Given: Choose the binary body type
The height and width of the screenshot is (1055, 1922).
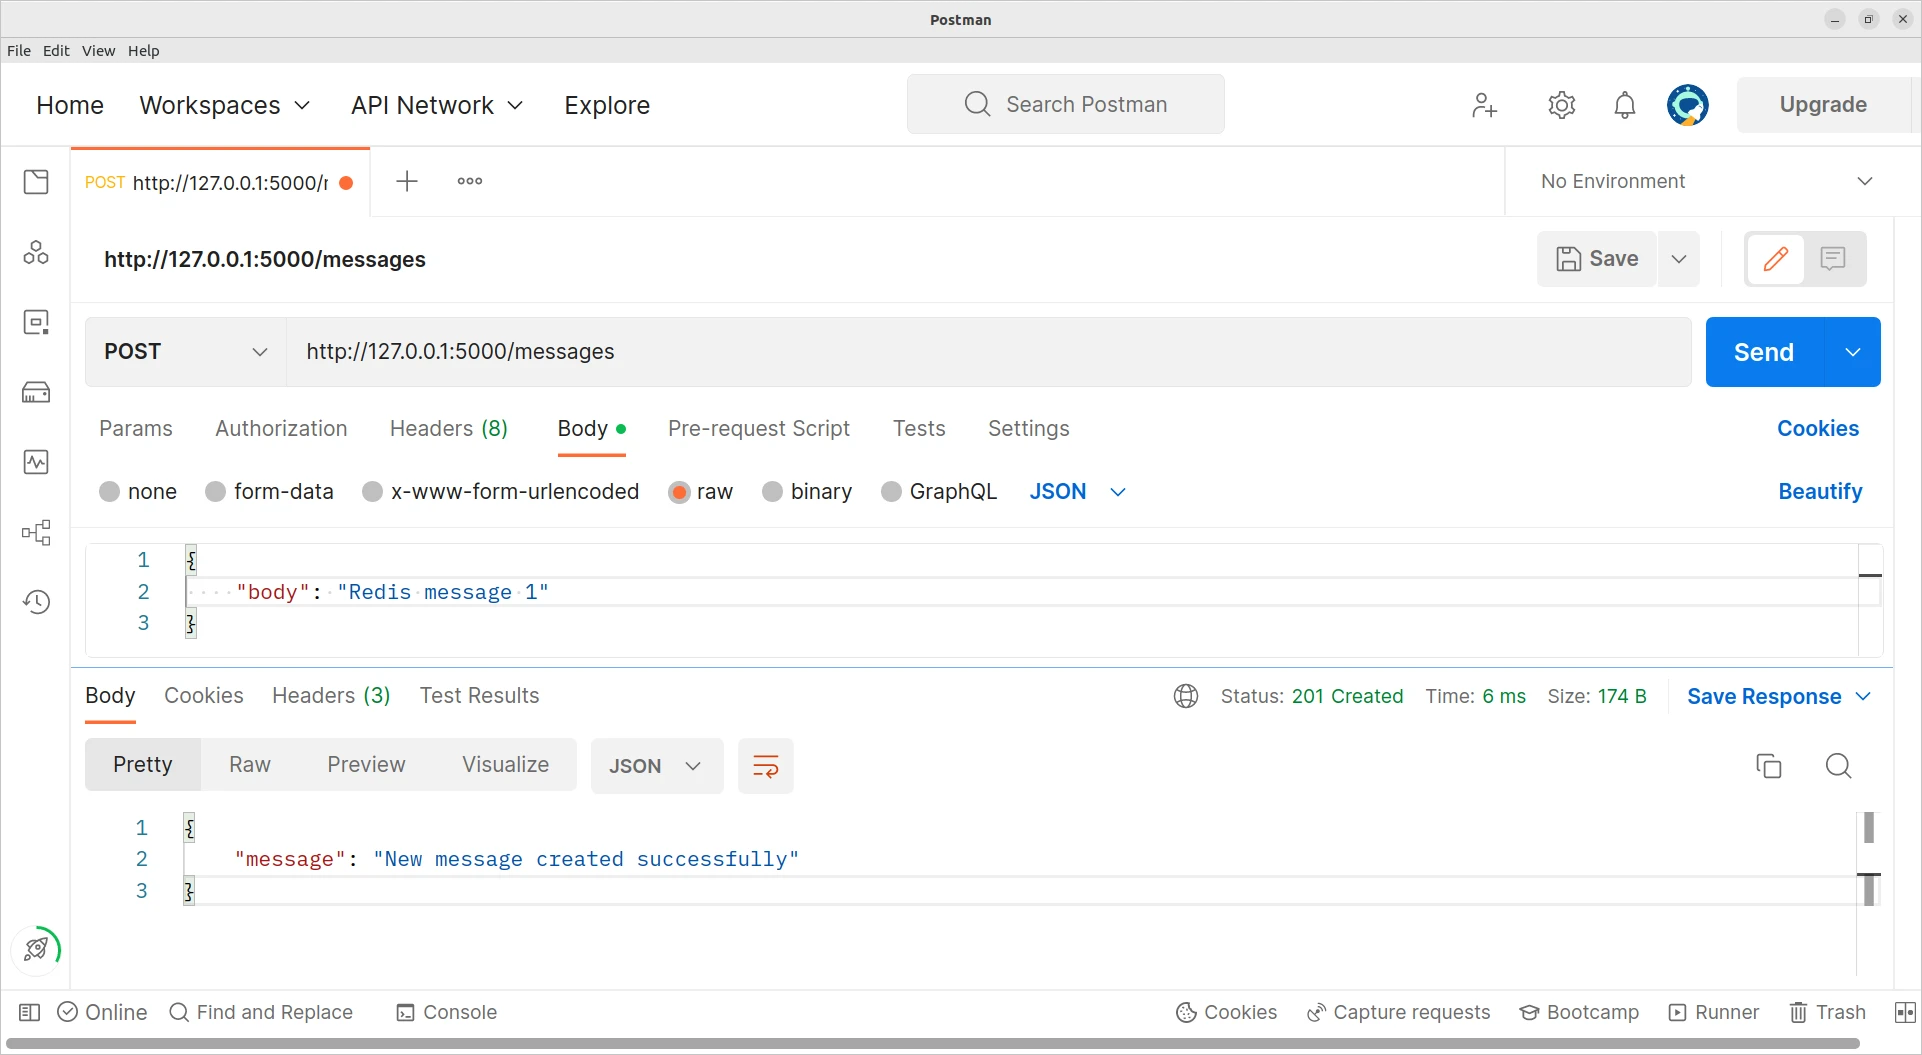Looking at the screenshot, I should click(772, 492).
